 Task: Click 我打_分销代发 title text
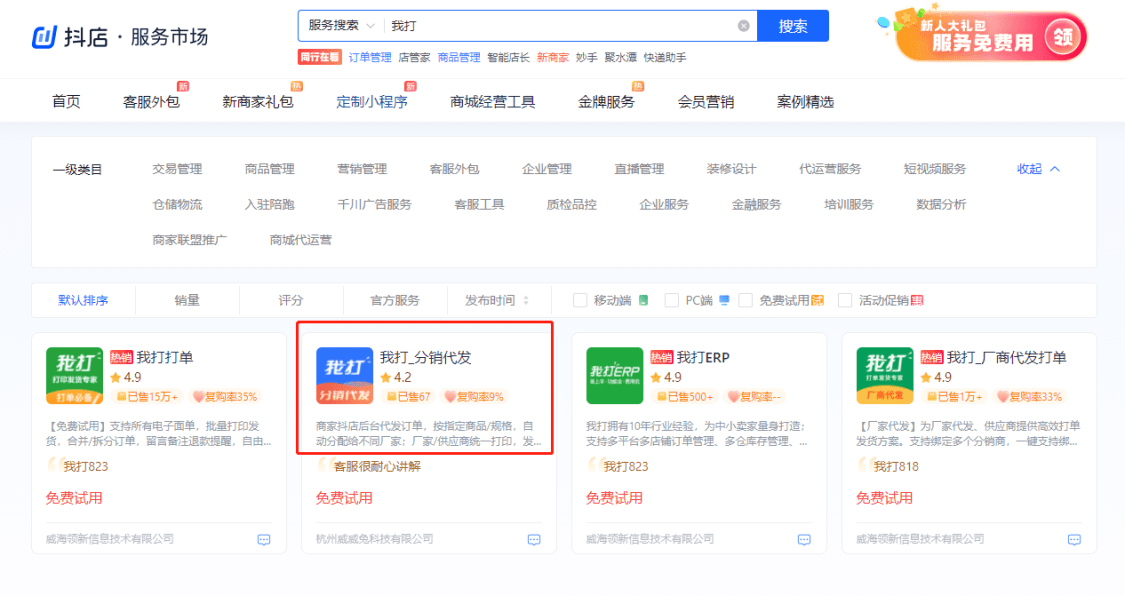[425, 357]
